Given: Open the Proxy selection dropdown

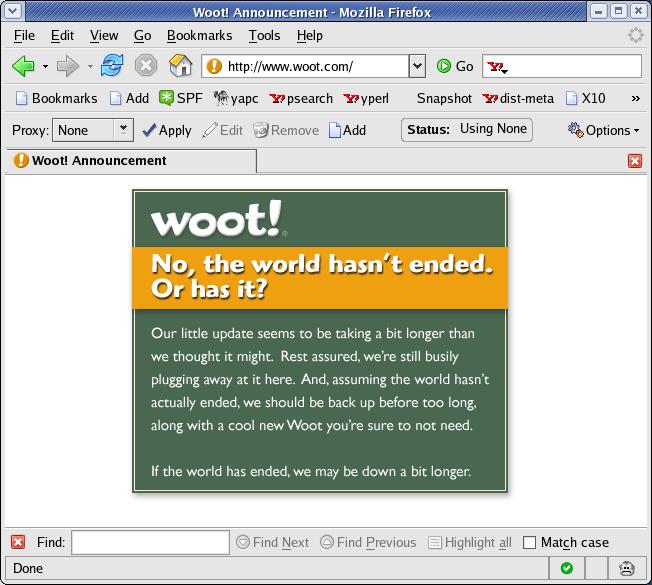Looking at the screenshot, I should click(123, 129).
